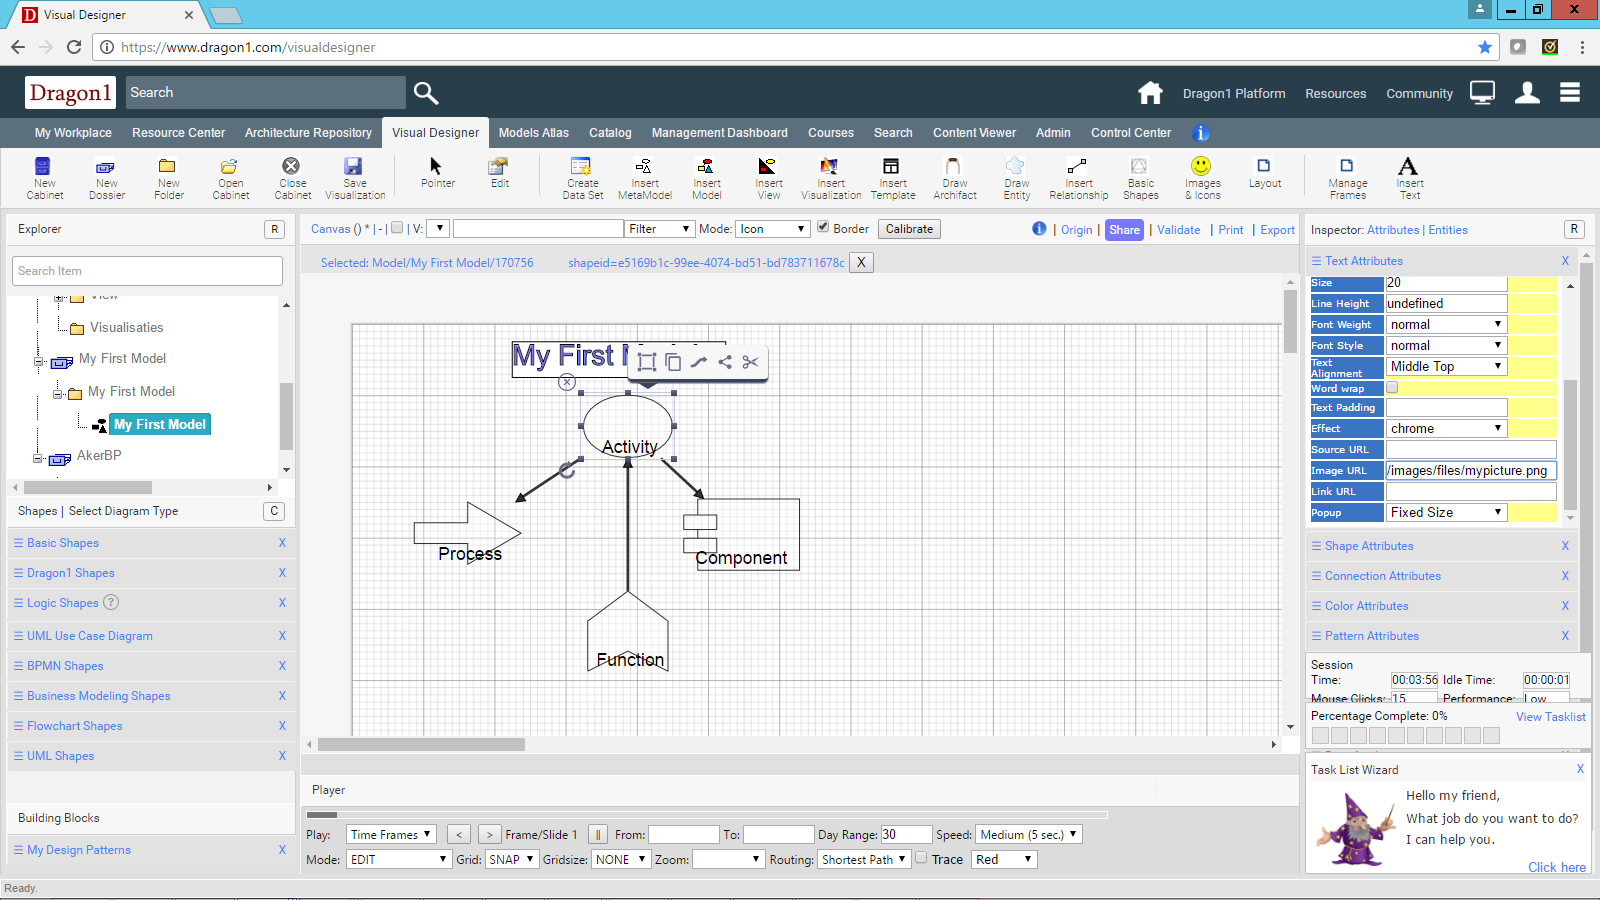This screenshot has height=900, width=1600.
Task: Click the Edit tool icon
Action: pyautogui.click(x=498, y=166)
